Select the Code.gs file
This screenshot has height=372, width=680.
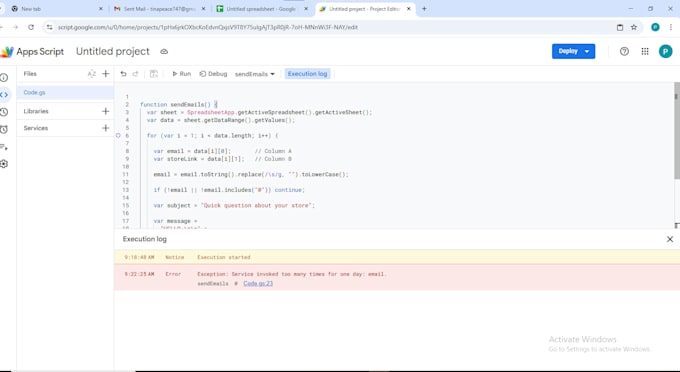pos(65,92)
